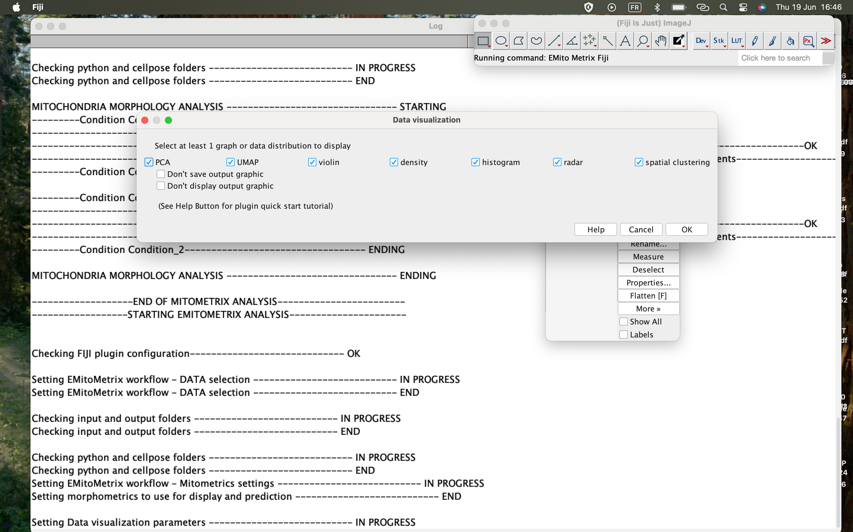Image resolution: width=853 pixels, height=532 pixels.
Task: Open the Apple menu
Action: [16, 7]
